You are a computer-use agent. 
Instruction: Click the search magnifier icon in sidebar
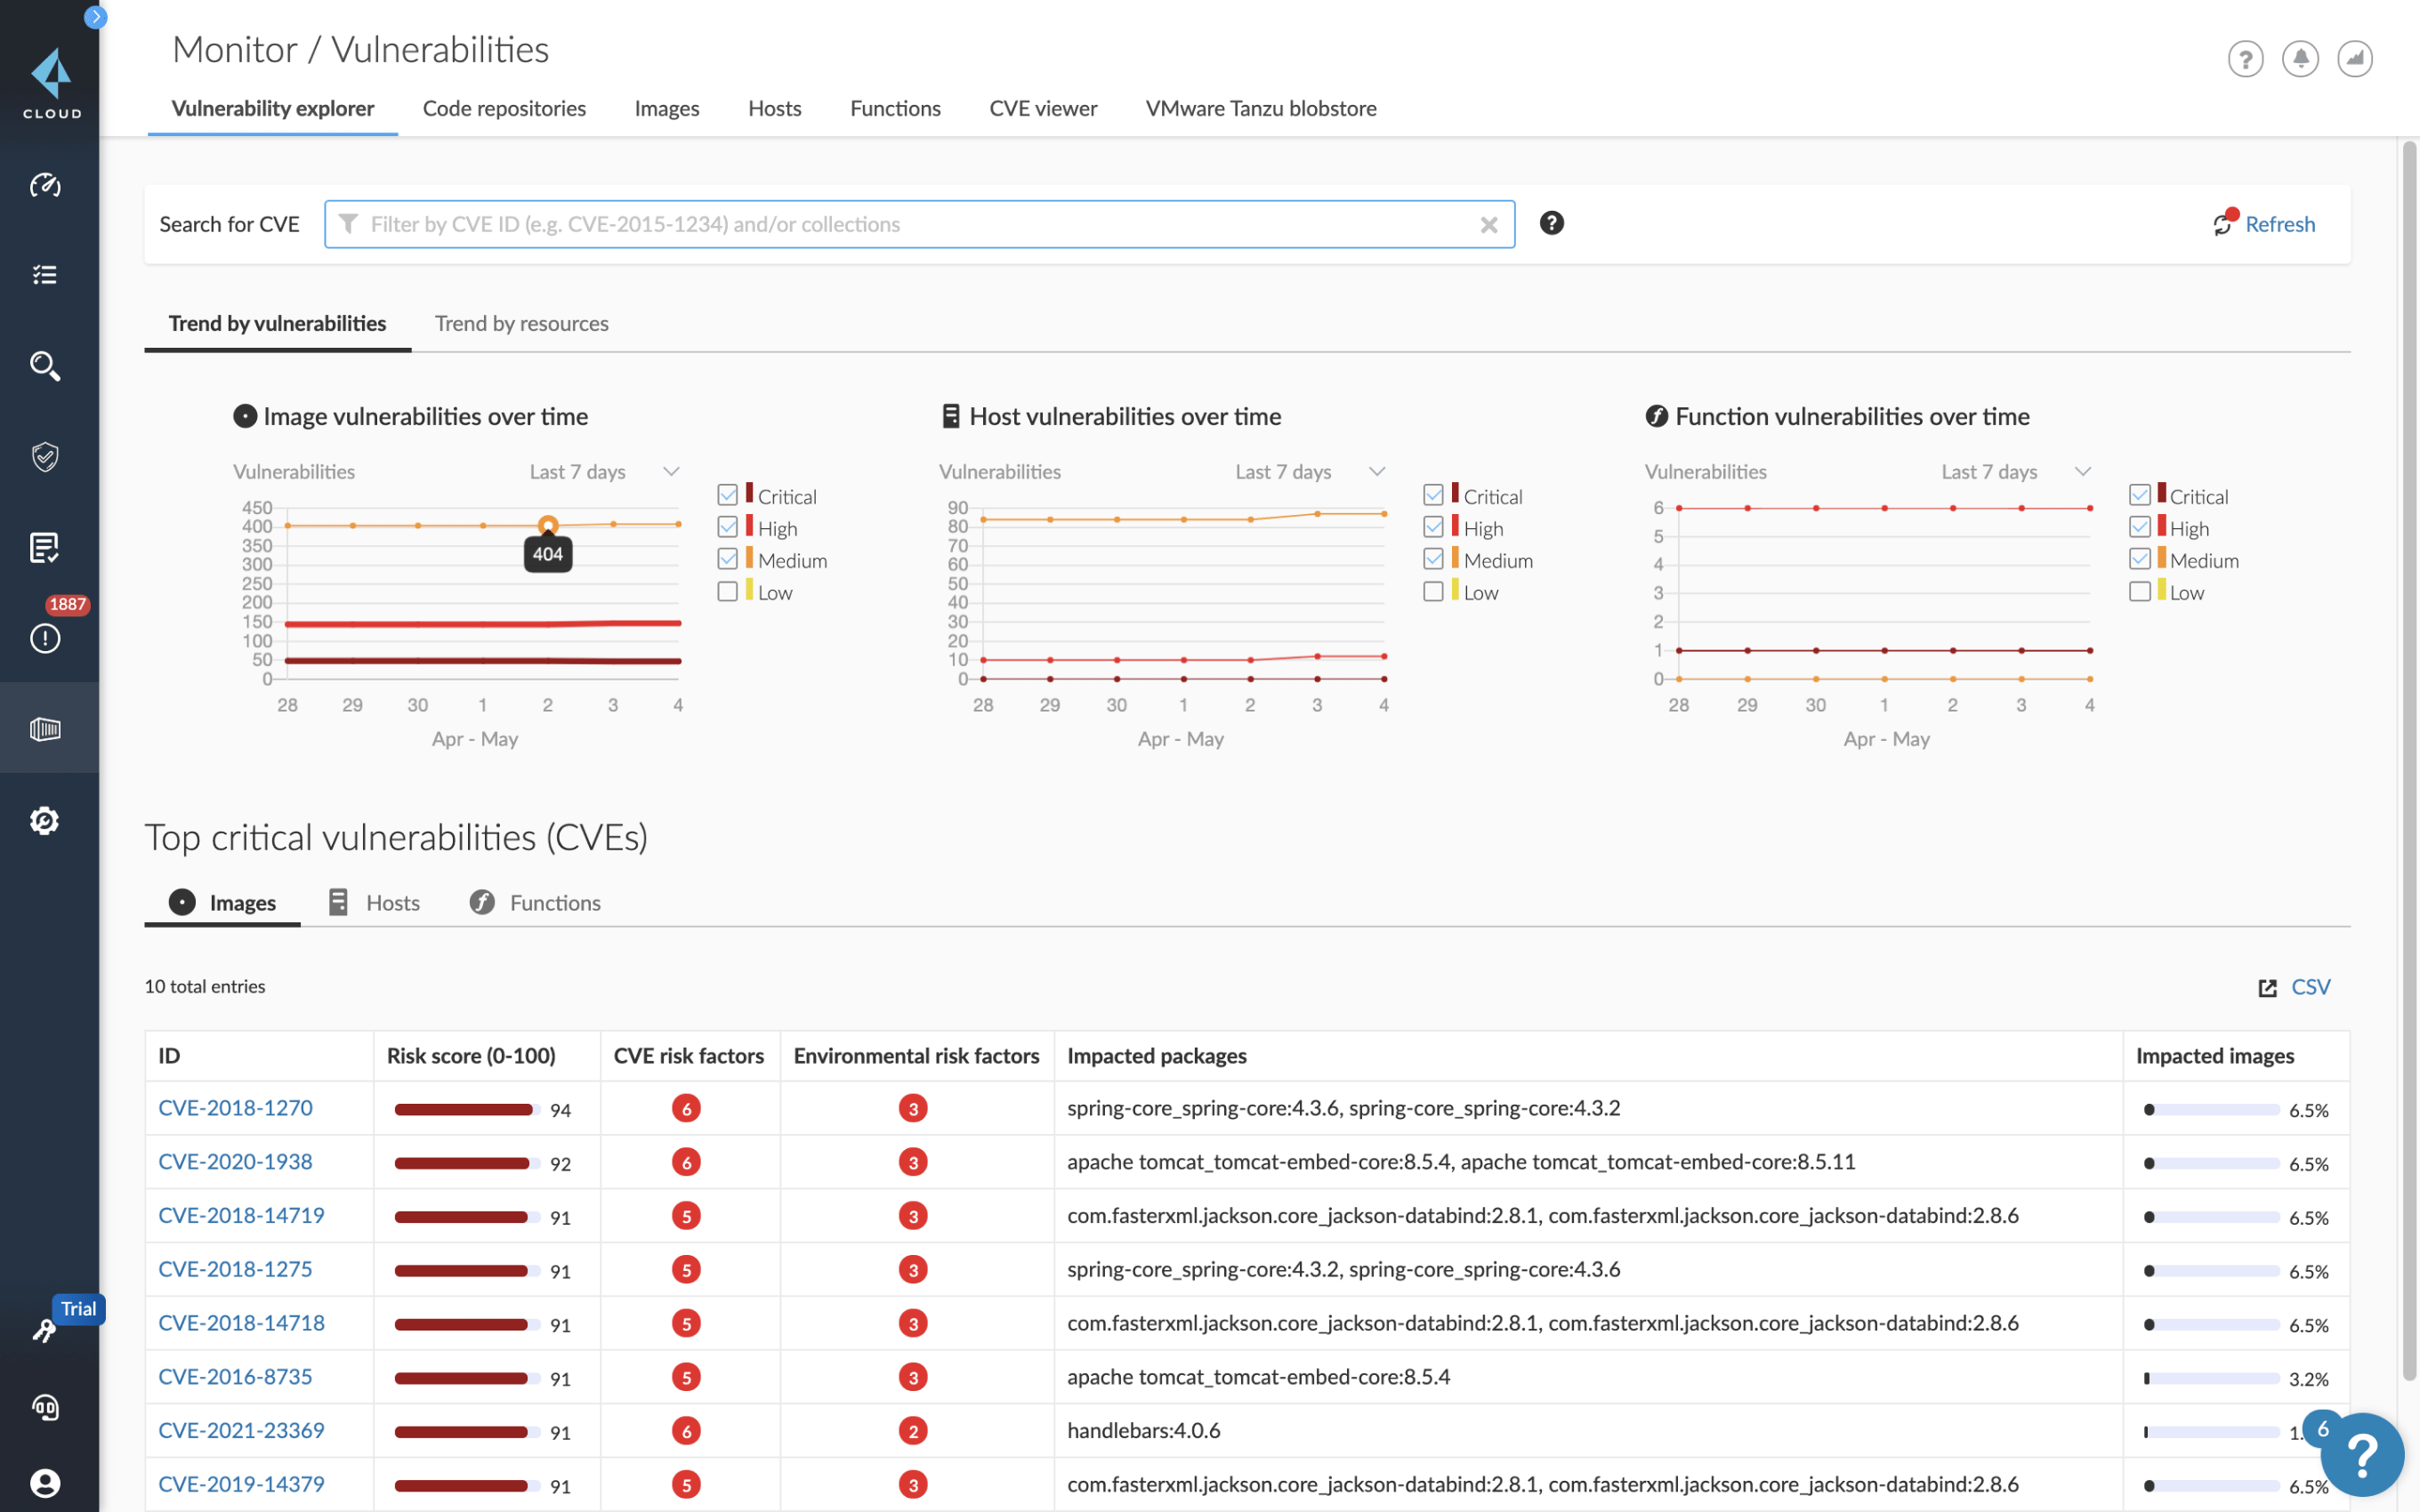[47, 364]
